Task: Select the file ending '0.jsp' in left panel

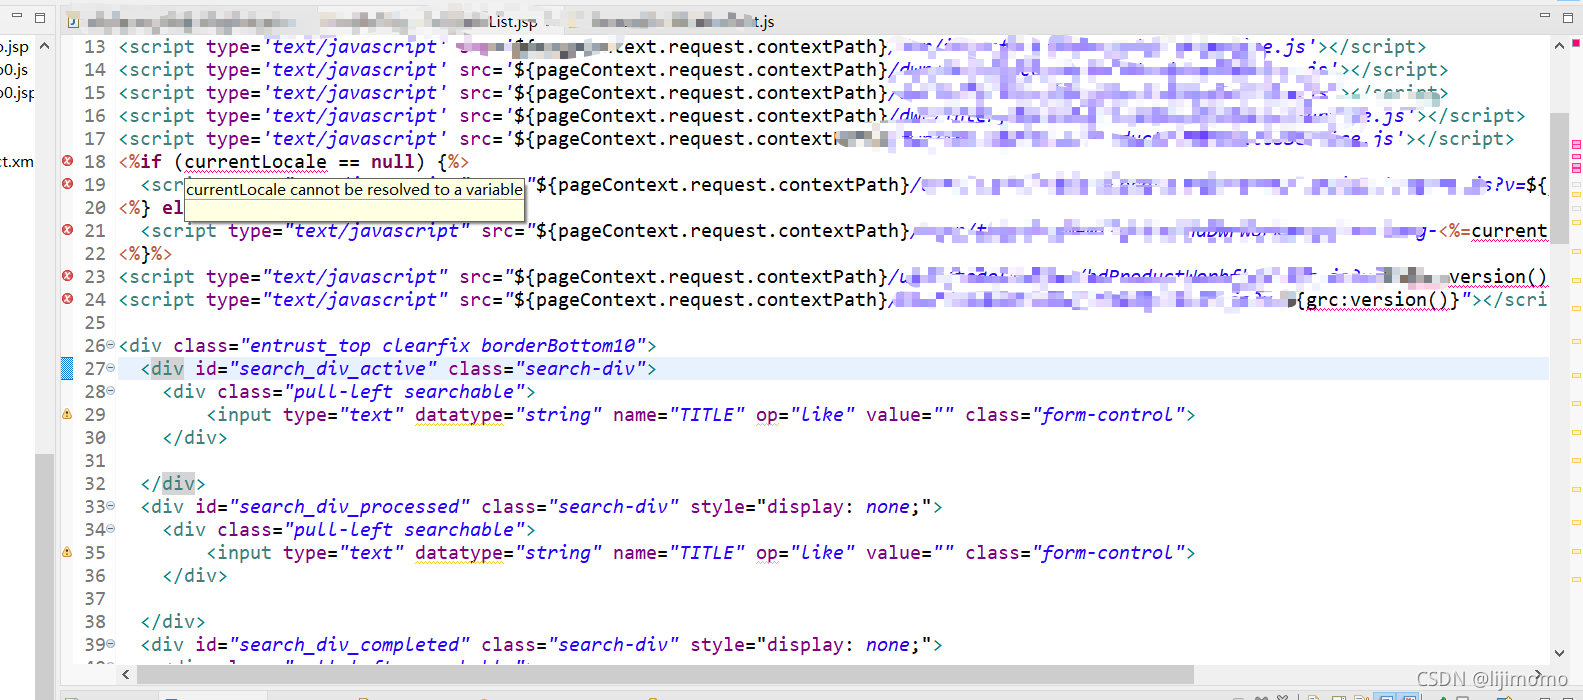Action: click(x=17, y=92)
